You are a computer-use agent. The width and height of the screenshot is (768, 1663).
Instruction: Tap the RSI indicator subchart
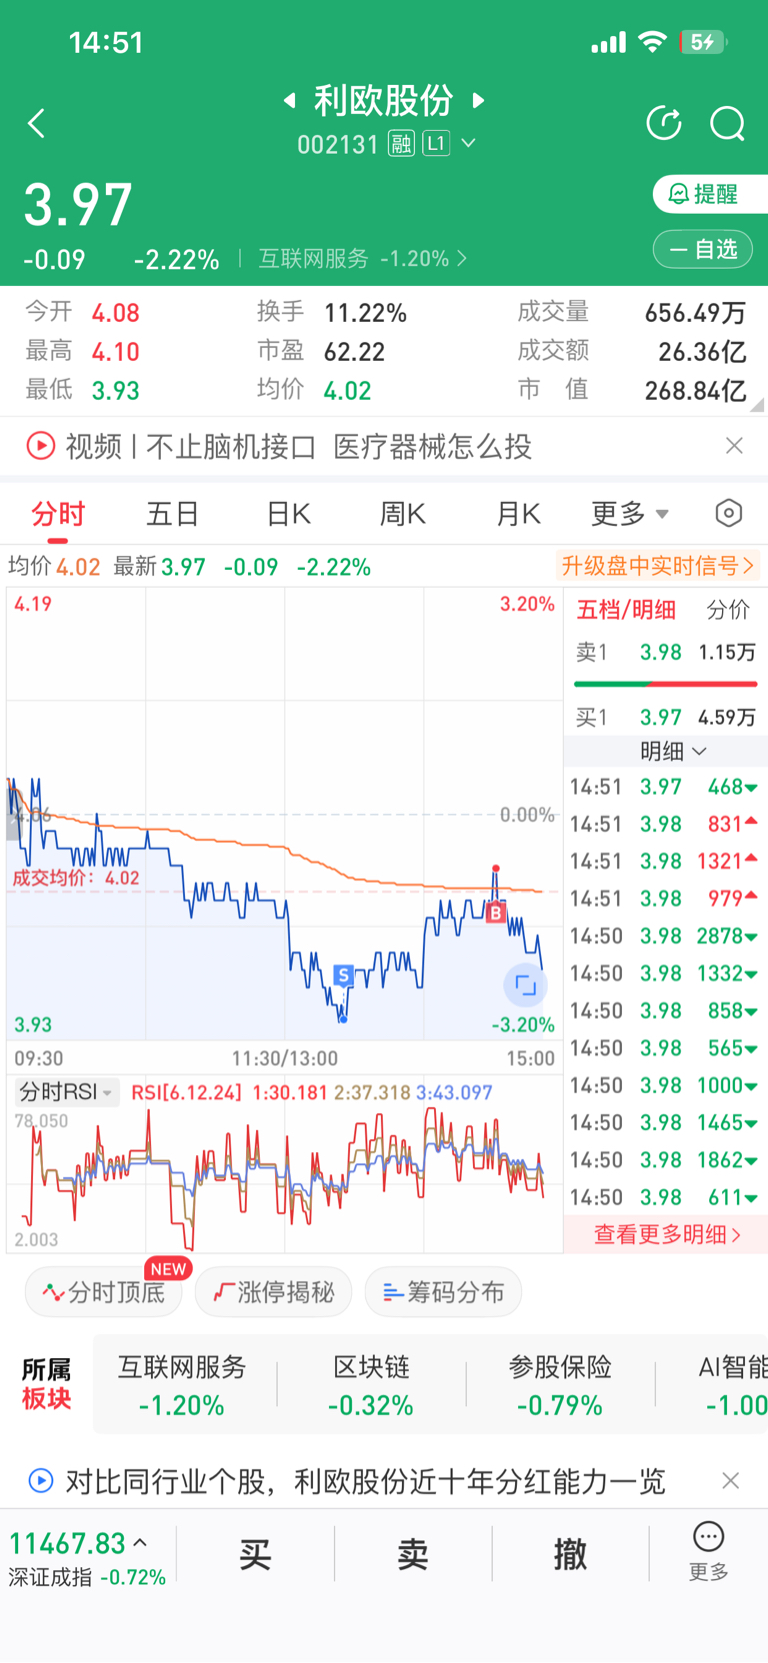coord(284,1180)
